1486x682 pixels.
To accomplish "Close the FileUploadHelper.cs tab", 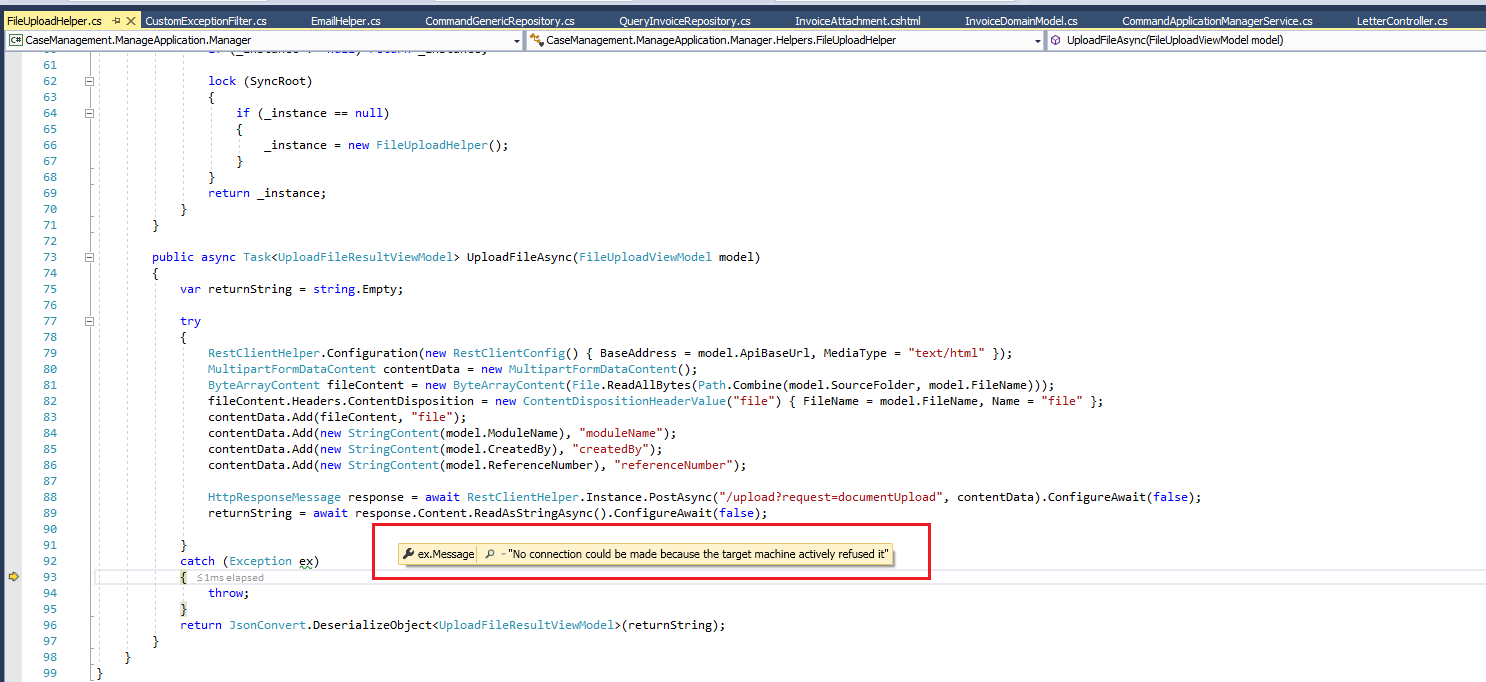I will click(x=133, y=21).
